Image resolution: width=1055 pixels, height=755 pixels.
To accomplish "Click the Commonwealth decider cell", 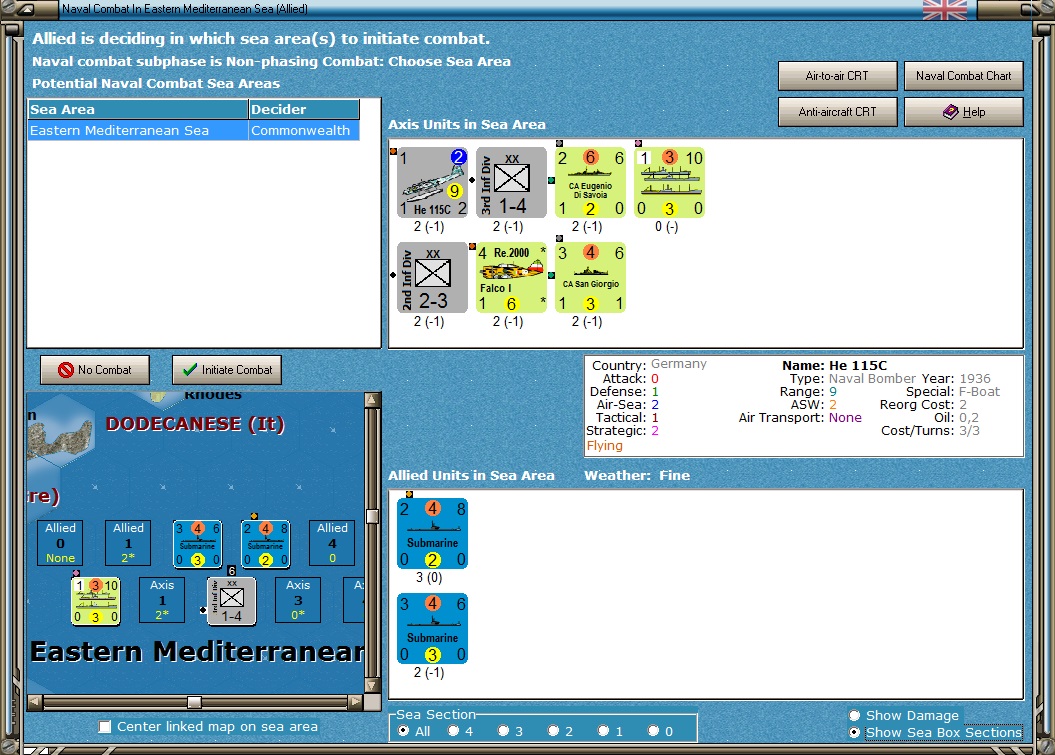I will click(303, 131).
